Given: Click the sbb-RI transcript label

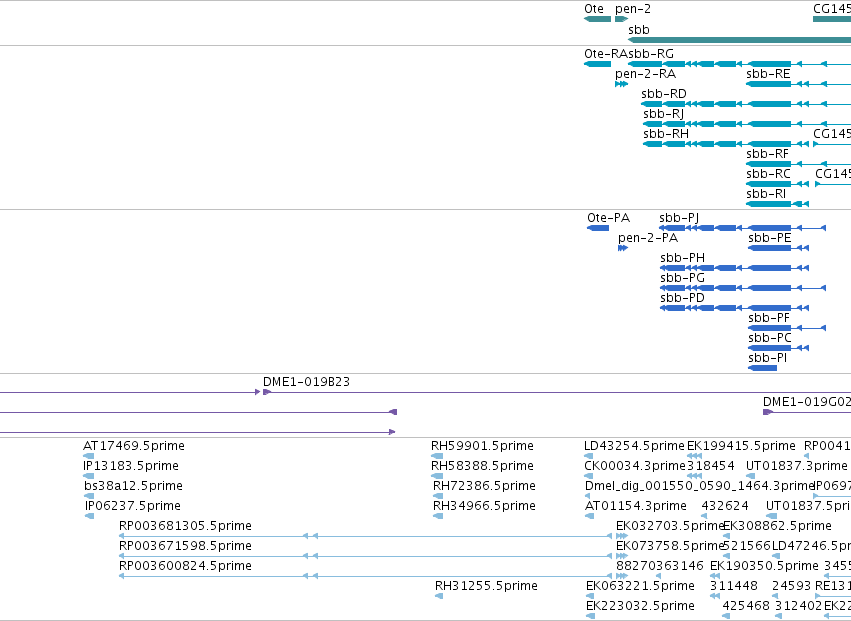Looking at the screenshot, I should pos(766,194).
